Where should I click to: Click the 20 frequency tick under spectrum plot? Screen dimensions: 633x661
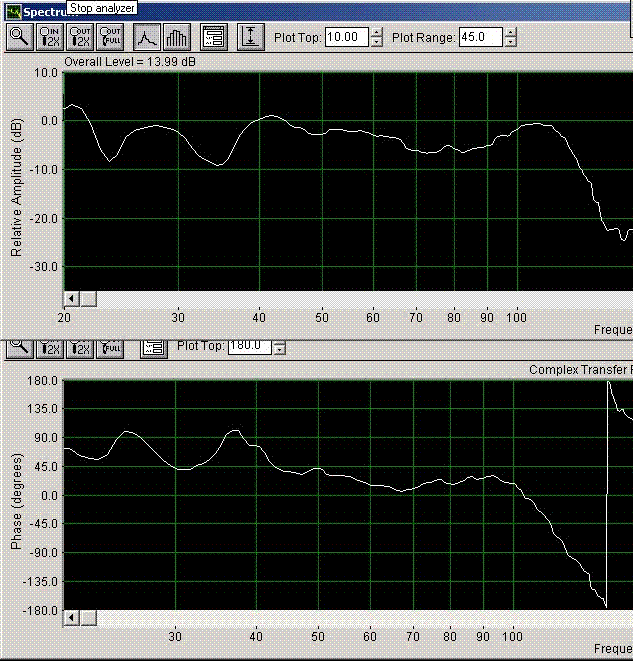pyautogui.click(x=64, y=317)
